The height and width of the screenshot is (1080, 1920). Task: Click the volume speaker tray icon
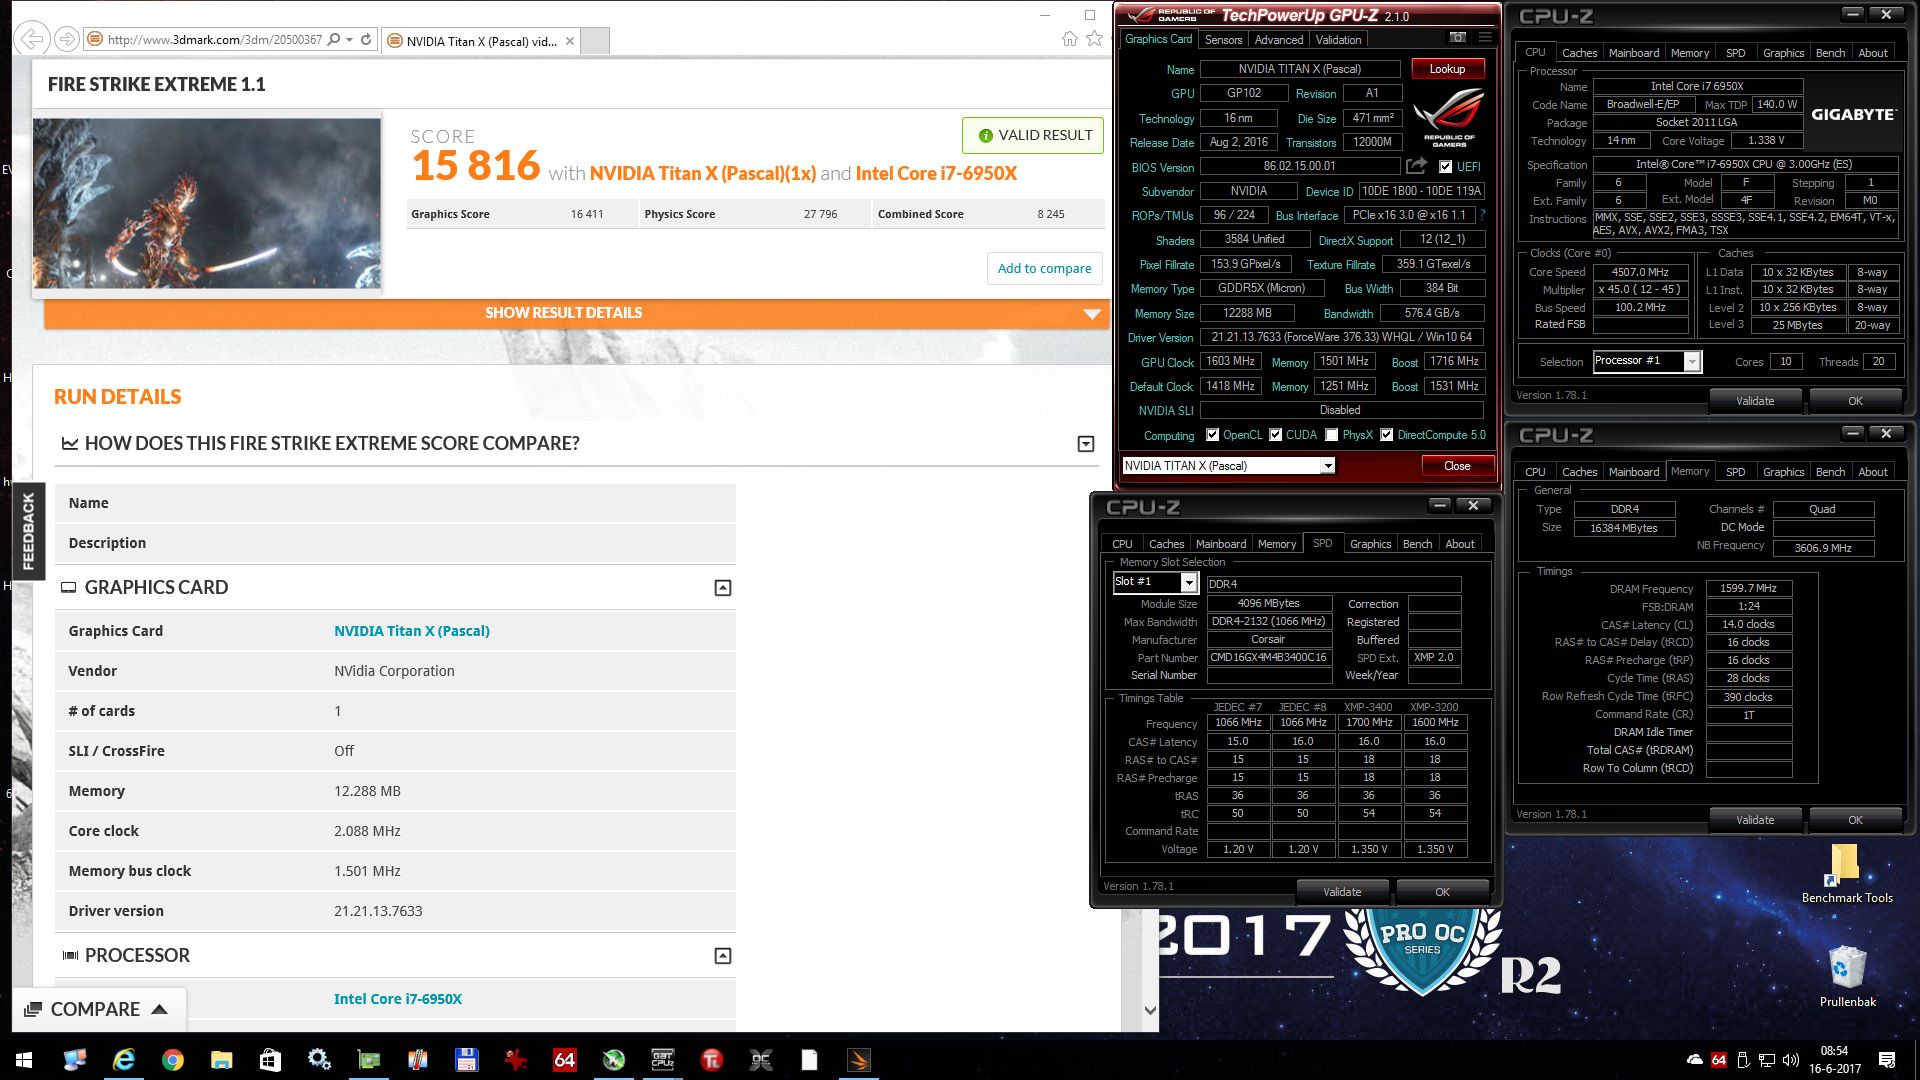pyautogui.click(x=1790, y=1060)
